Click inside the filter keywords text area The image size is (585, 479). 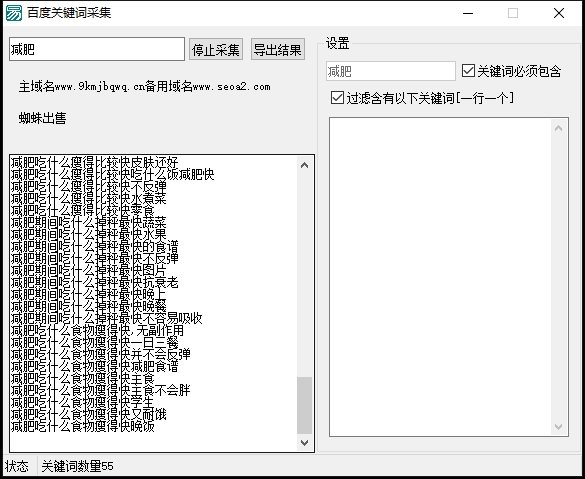[440, 277]
